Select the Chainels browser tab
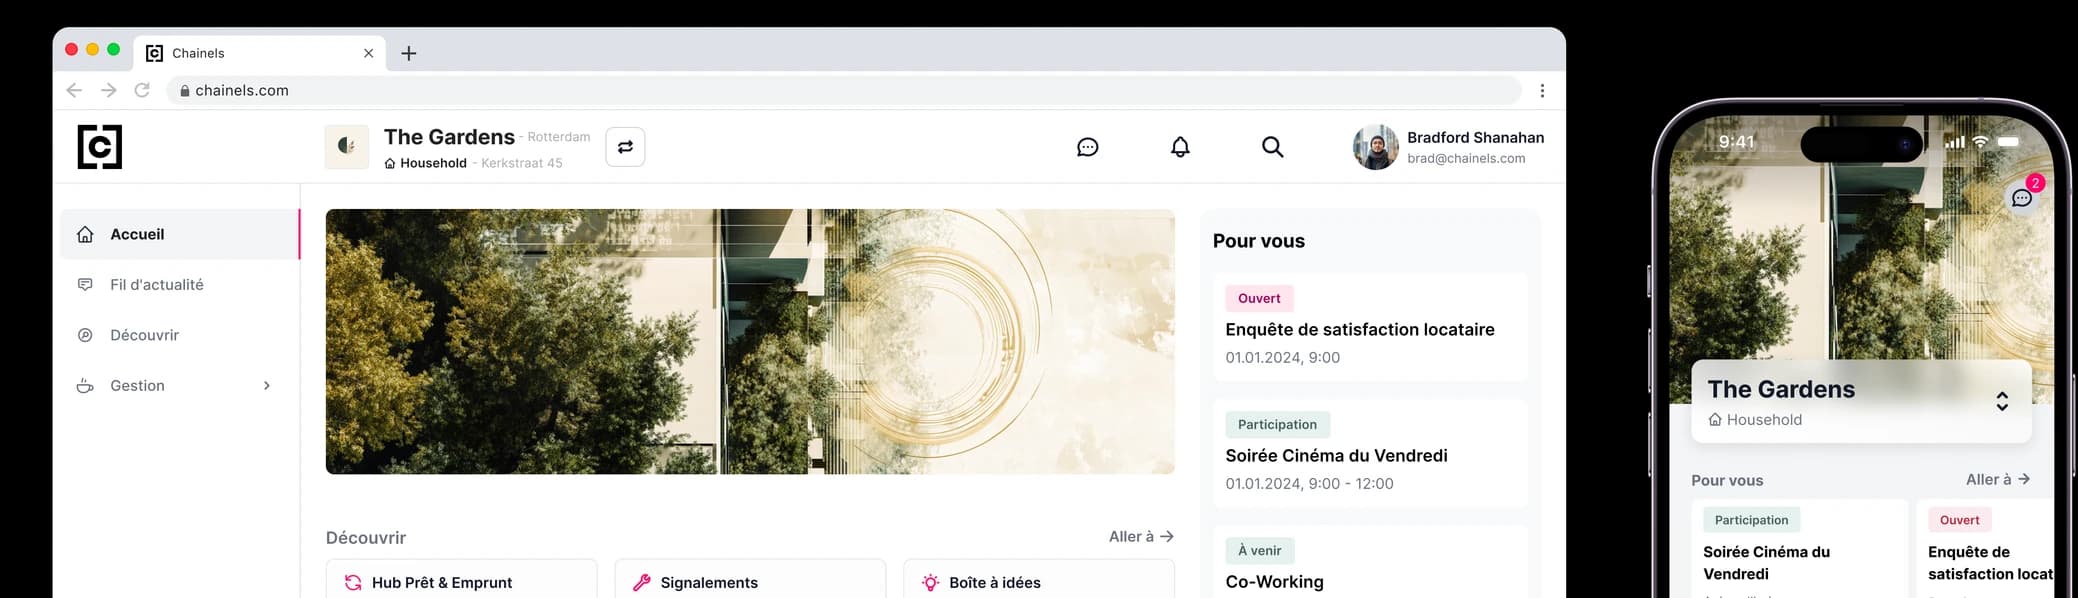 point(260,53)
